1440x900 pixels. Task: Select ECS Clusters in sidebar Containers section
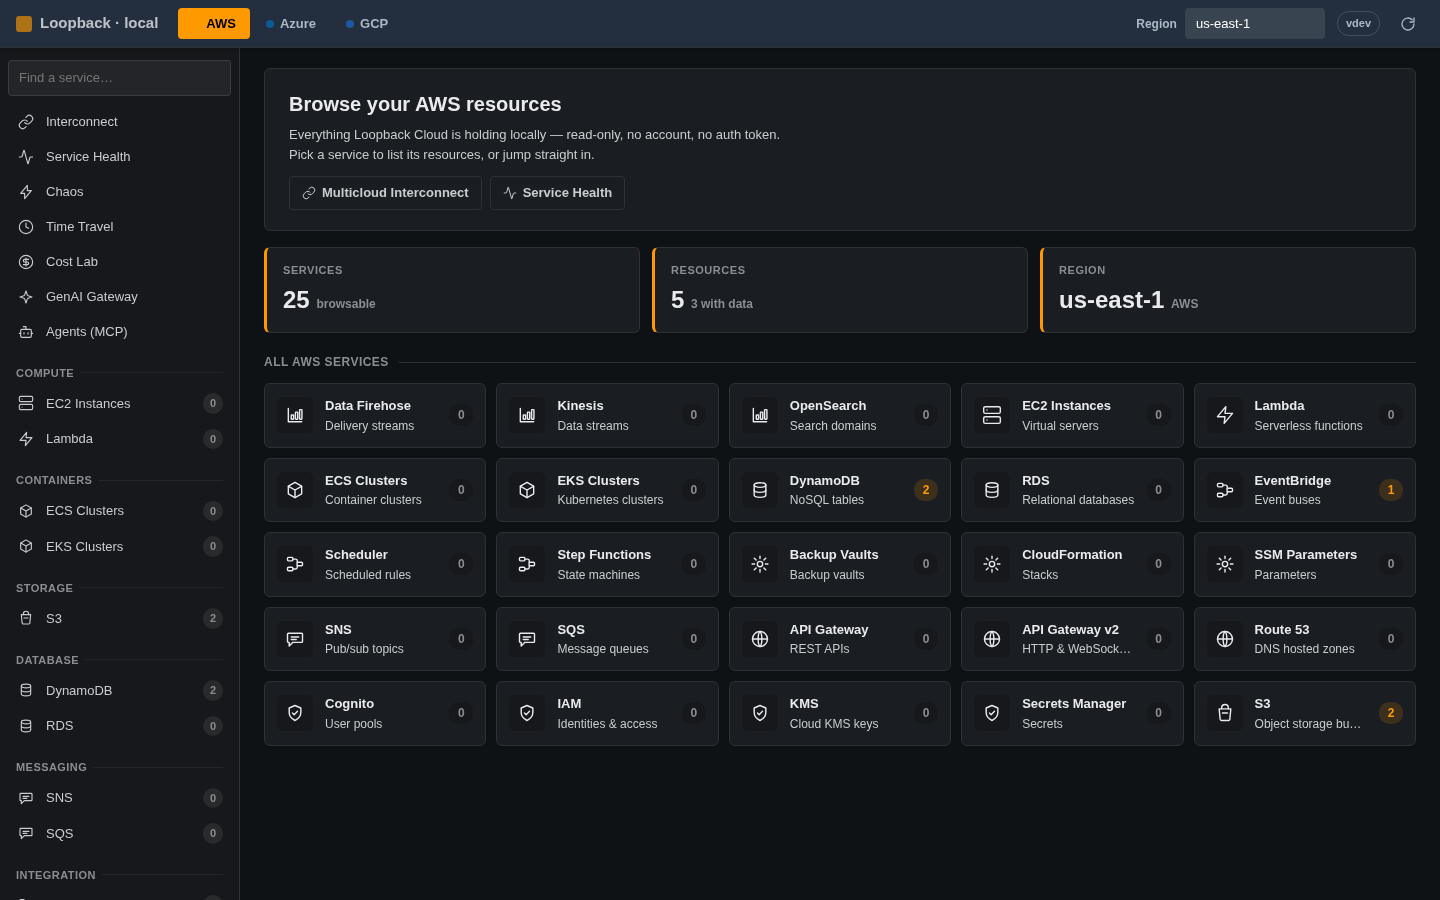coord(120,511)
